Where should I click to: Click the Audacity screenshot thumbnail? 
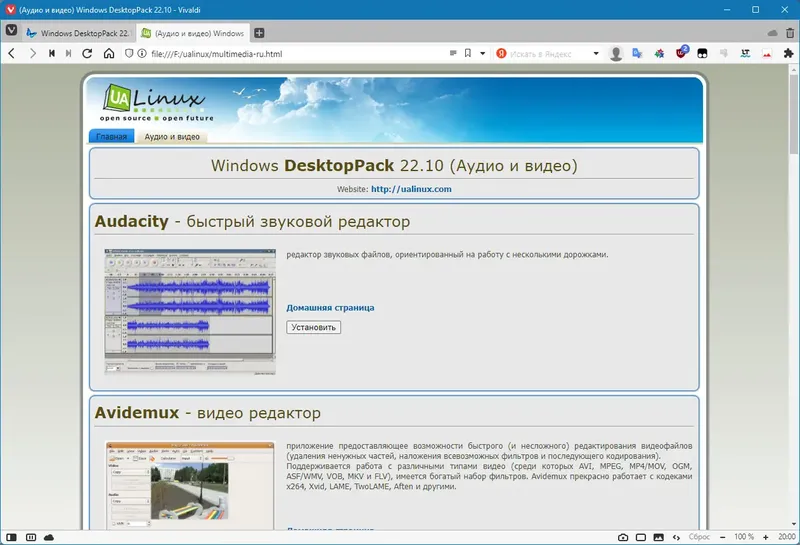pyautogui.click(x=190, y=312)
